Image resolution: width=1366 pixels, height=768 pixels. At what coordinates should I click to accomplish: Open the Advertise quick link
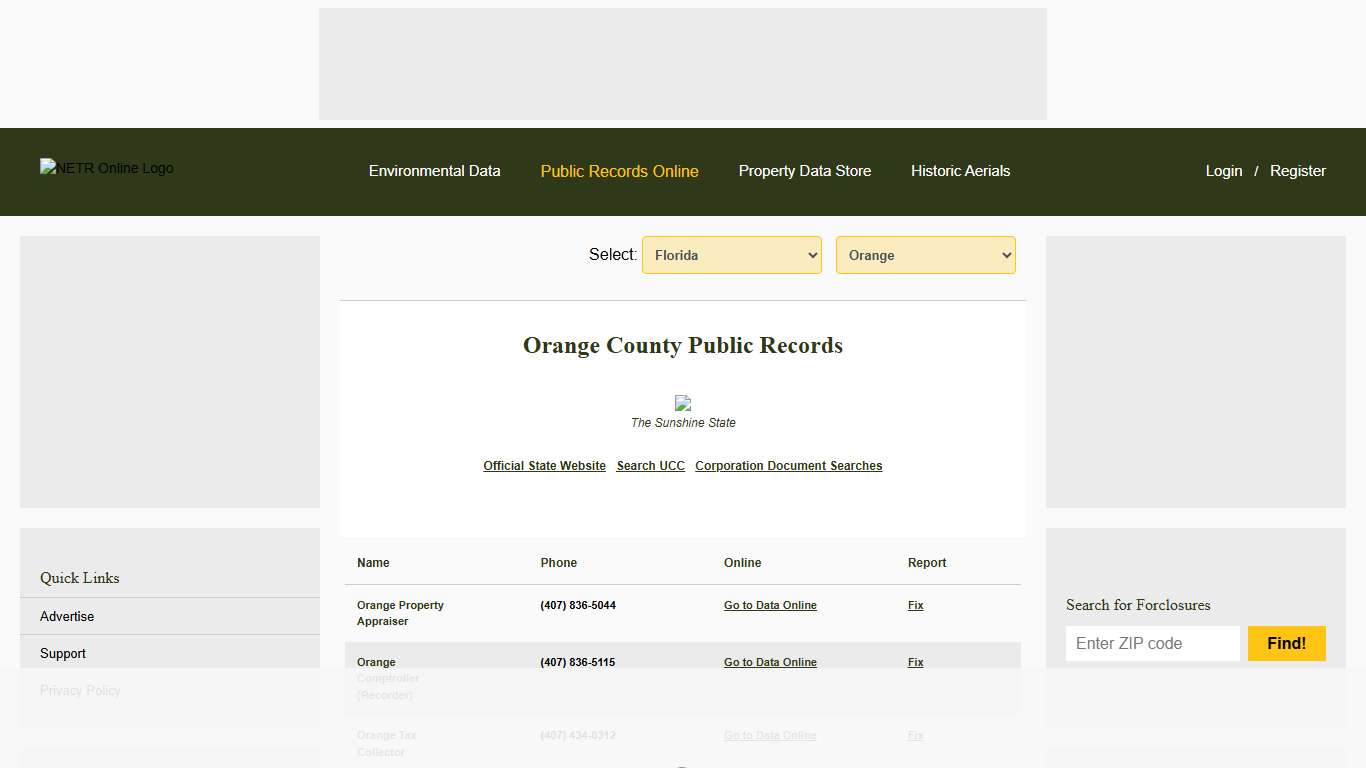pyautogui.click(x=67, y=616)
